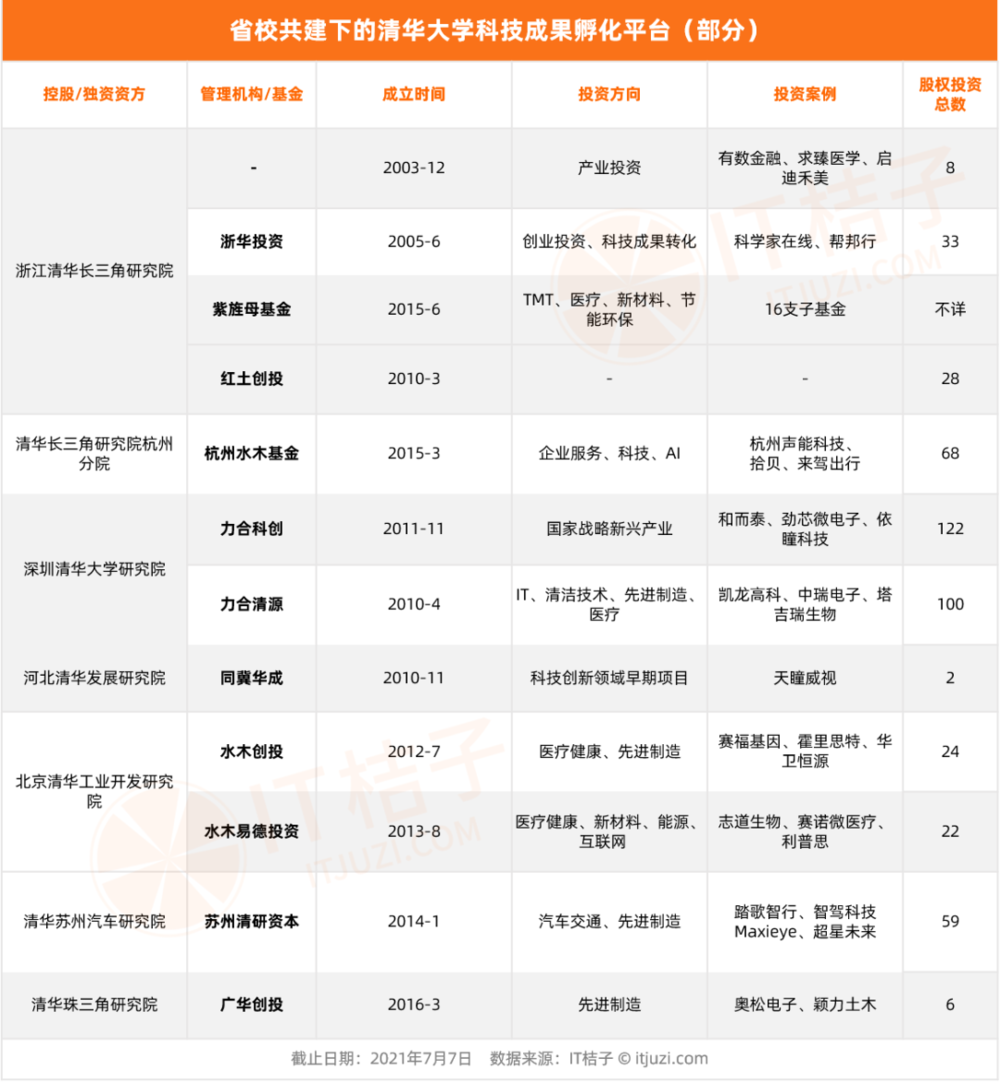Select the 杭州水木基金 cell
The width and height of the screenshot is (1000, 1082).
(x=251, y=453)
